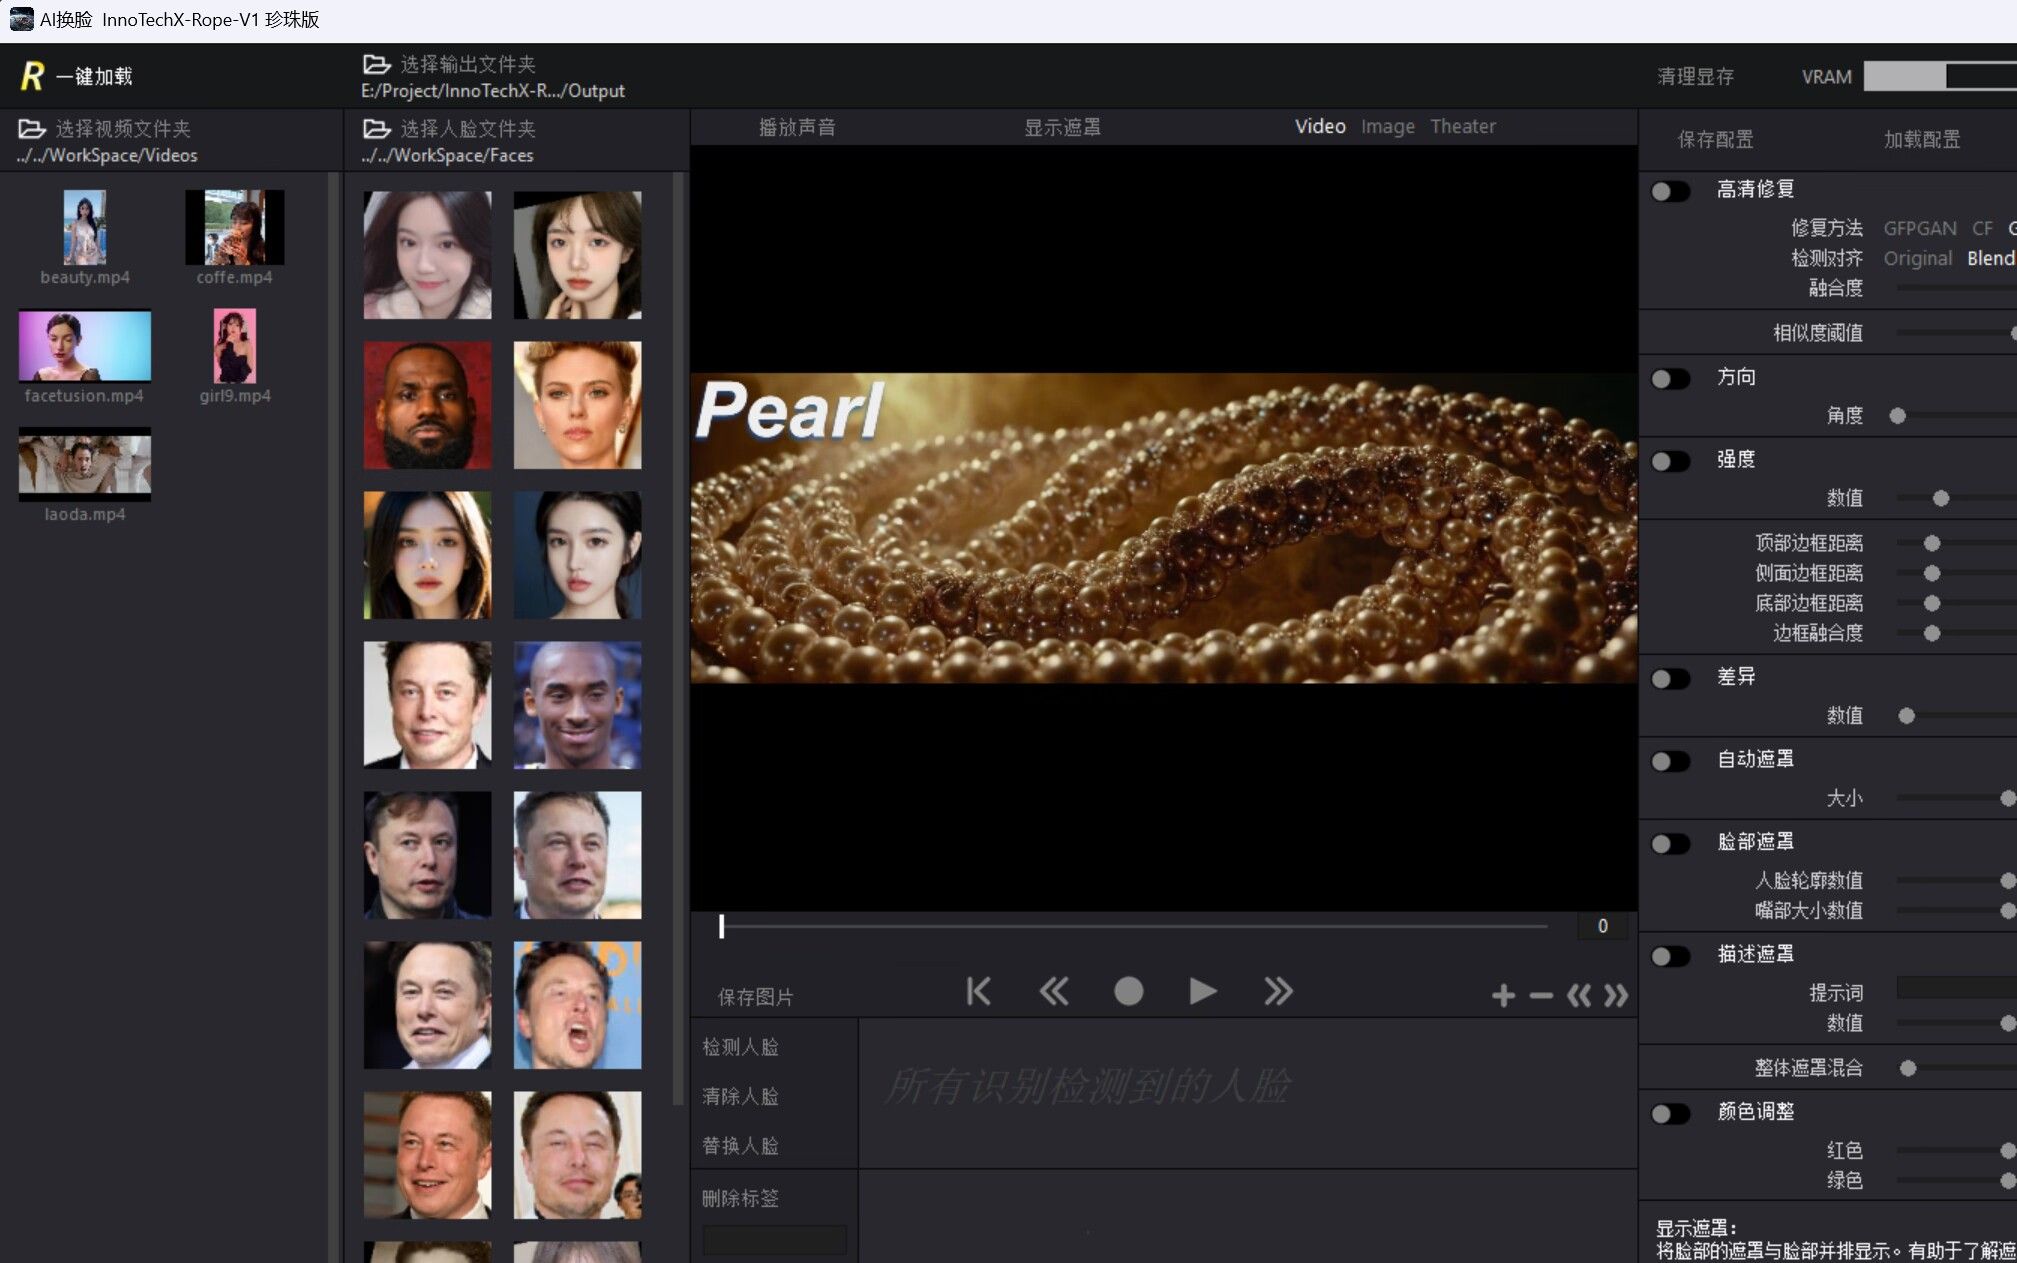The width and height of the screenshot is (2017, 1263).
Task: Click the 清理显存 button
Action: (x=1695, y=77)
